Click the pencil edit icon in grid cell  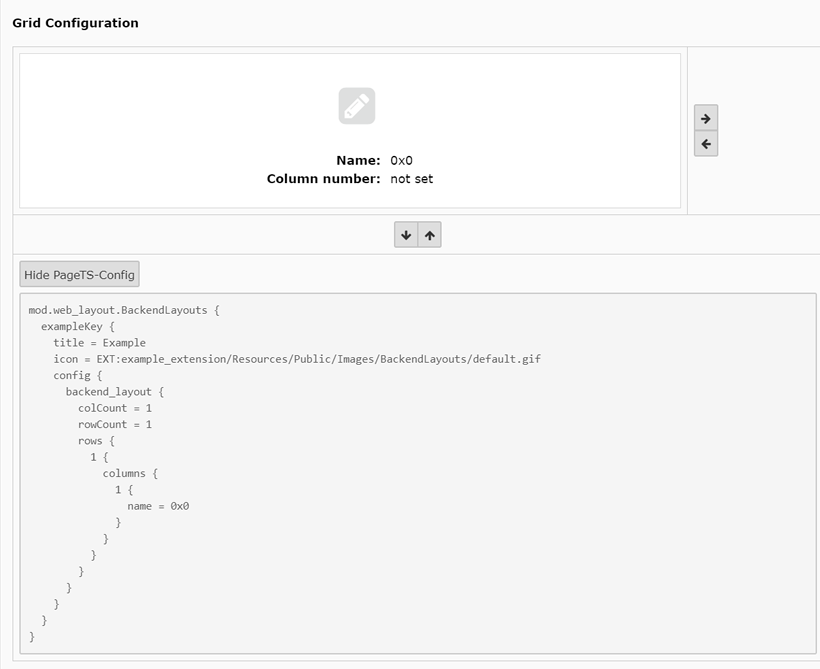coord(356,106)
